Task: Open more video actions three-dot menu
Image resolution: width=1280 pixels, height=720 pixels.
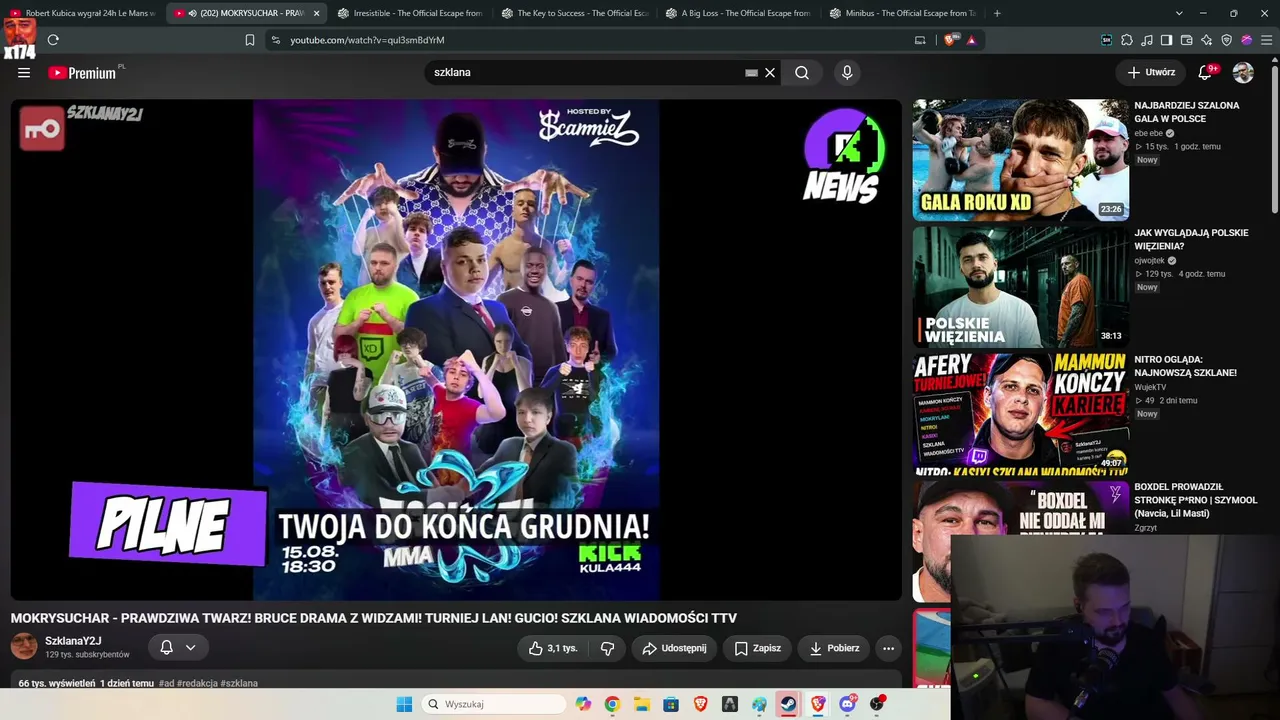Action: point(888,648)
